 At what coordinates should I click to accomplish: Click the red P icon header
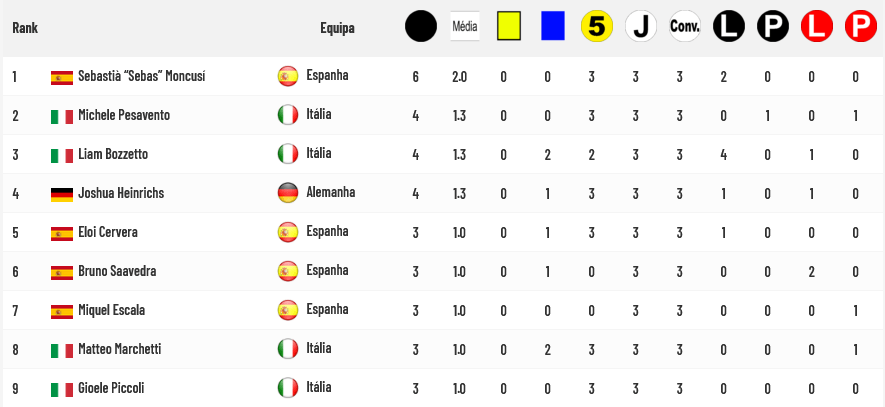[861, 26]
